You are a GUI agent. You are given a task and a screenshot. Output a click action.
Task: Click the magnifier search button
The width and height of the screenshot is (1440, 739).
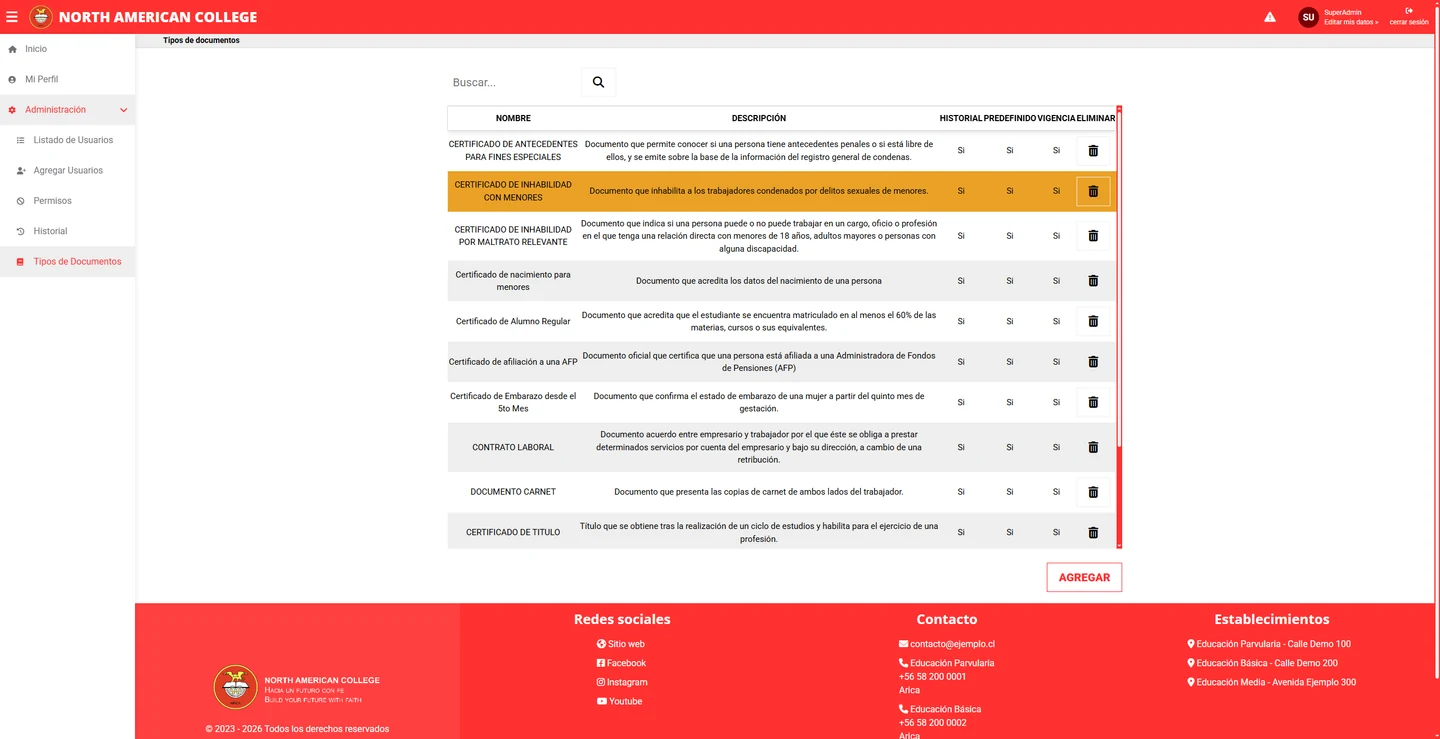click(x=598, y=82)
